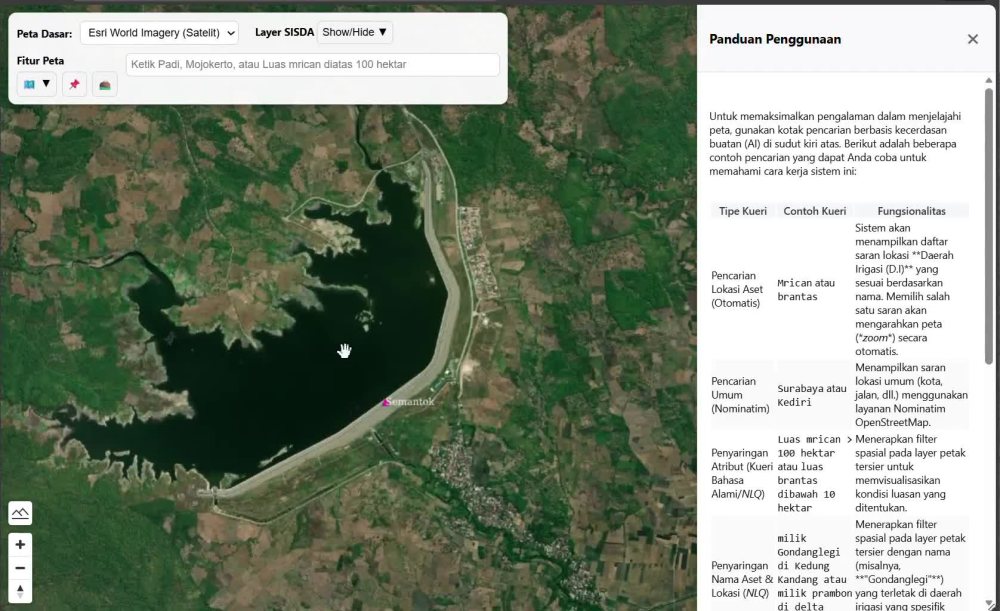The width and height of the screenshot is (1000, 611).
Task: Select 'Mrican atau brantas' example query
Action: (x=806, y=290)
